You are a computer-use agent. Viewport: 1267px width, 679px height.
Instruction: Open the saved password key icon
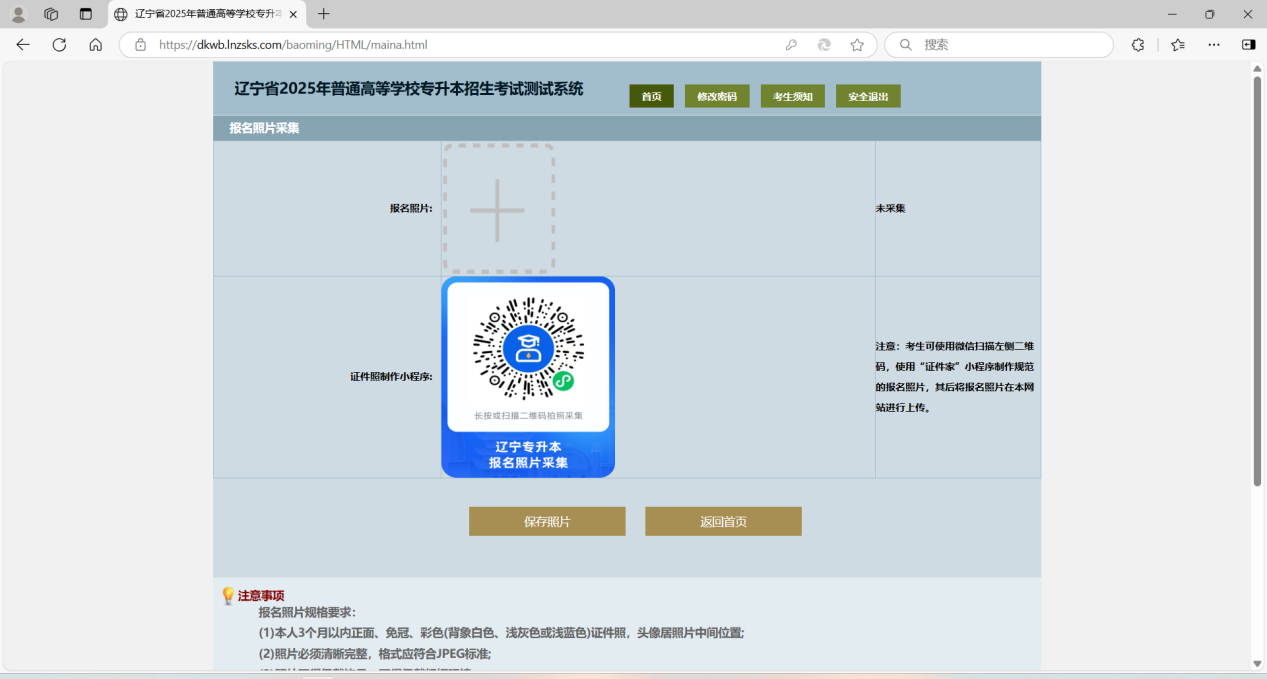pos(791,45)
